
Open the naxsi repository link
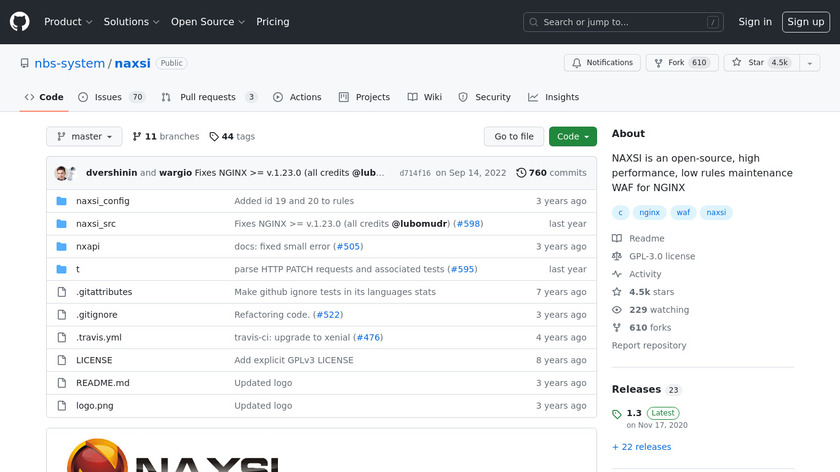tap(132, 63)
